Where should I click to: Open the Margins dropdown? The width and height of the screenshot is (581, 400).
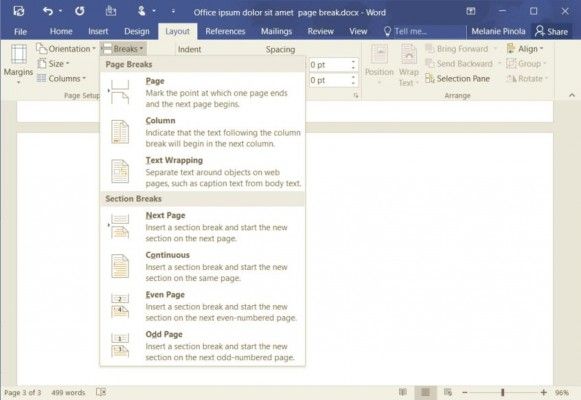[18, 64]
